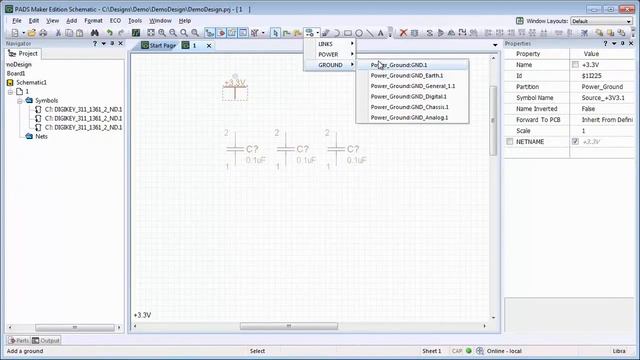Toggle the NETNAME value visibility checkbox
Image resolution: width=640 pixels, height=360 pixels.
(x=575, y=142)
